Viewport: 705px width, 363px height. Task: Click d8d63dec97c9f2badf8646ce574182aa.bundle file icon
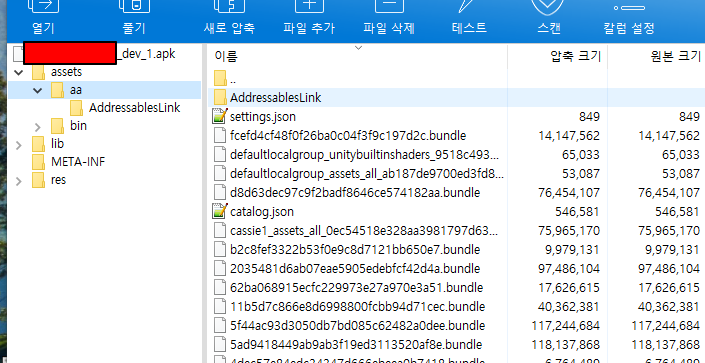click(220, 193)
